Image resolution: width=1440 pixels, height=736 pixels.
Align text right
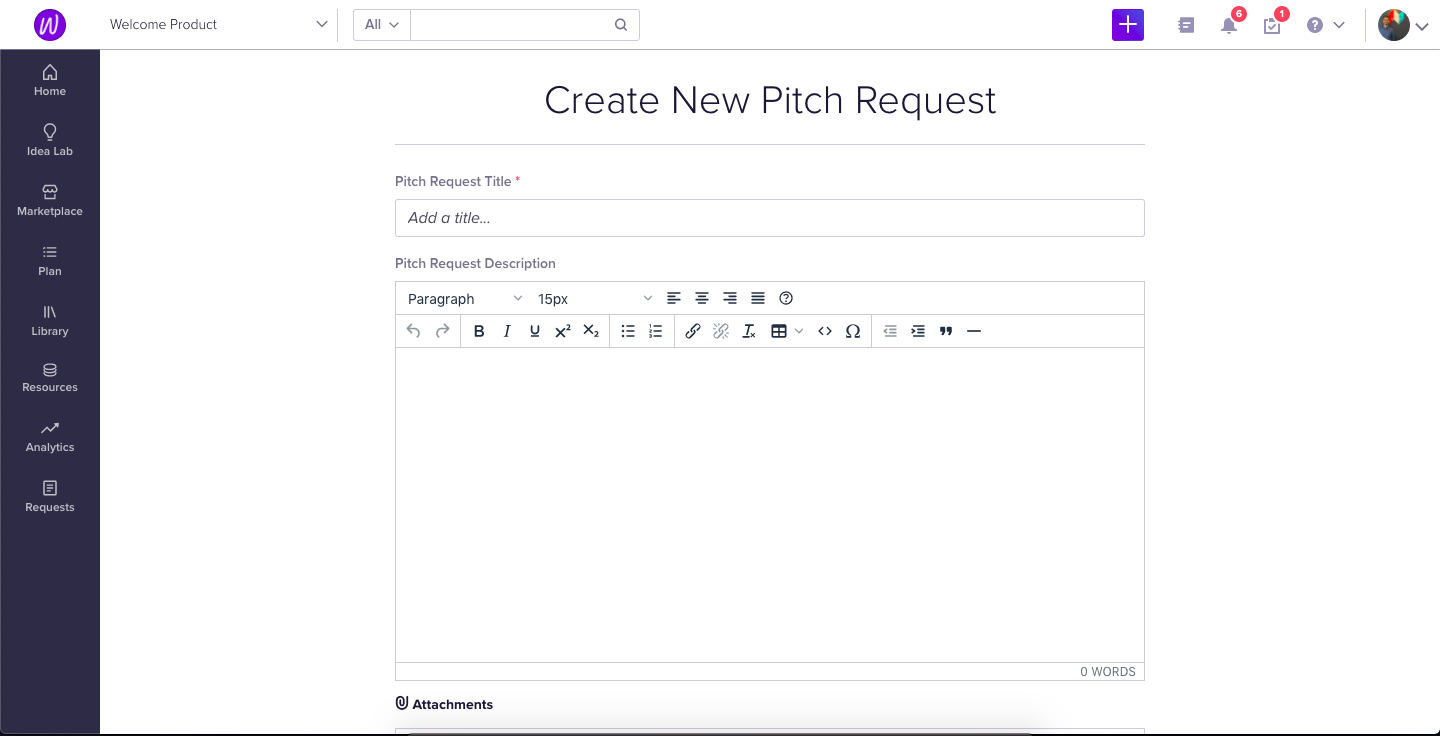[730, 298]
